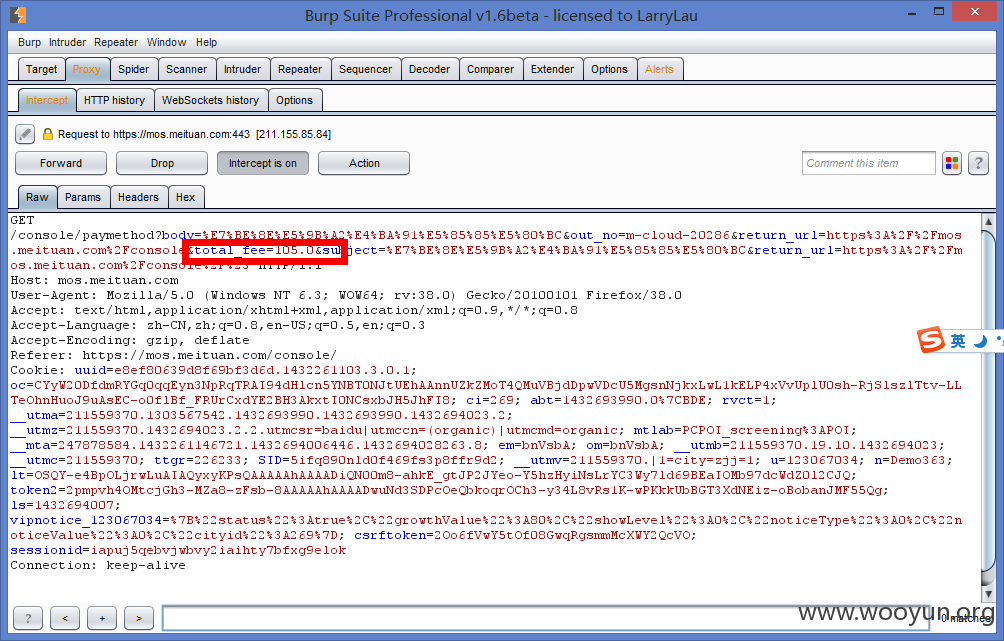Click the search help question mark button at the bottom
The width and height of the screenshot is (1004, 641).
pos(28,618)
